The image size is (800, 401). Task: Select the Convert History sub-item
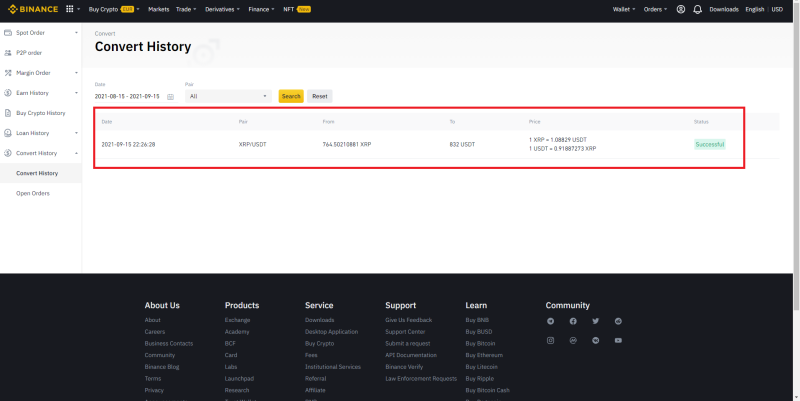click(x=37, y=173)
